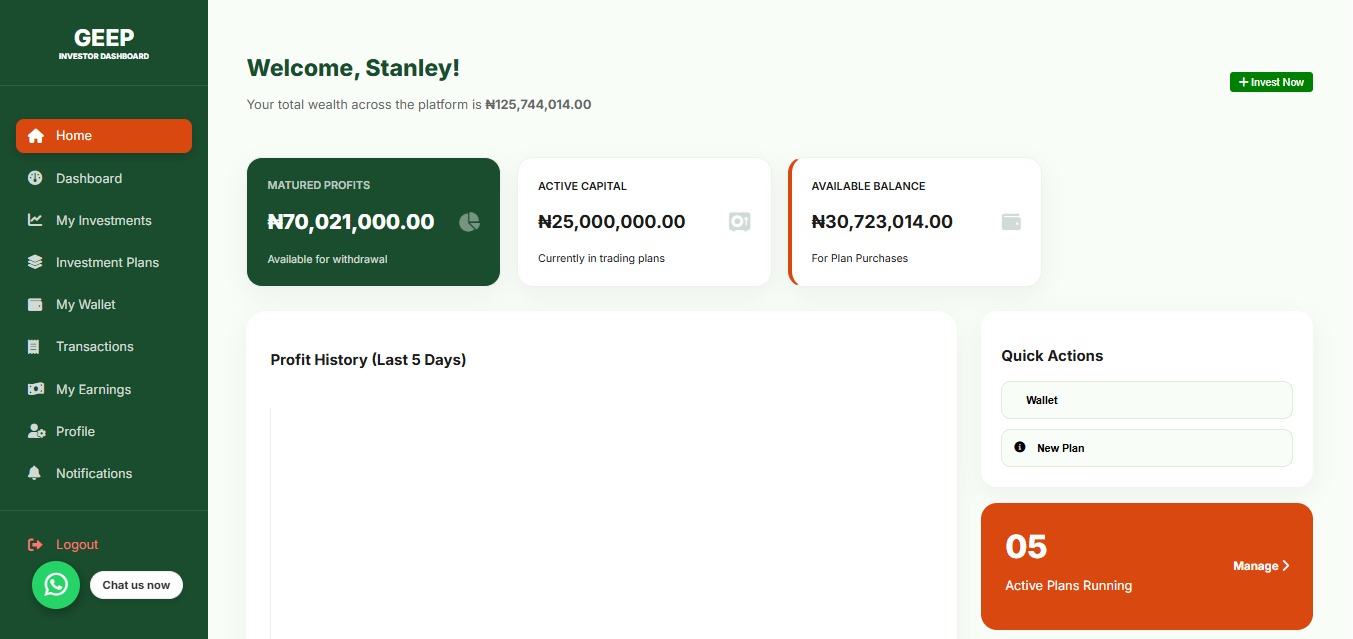Viewport: 1353px width, 639px height.
Task: Click the wallet icon on Available Balance
Action: click(x=1011, y=222)
